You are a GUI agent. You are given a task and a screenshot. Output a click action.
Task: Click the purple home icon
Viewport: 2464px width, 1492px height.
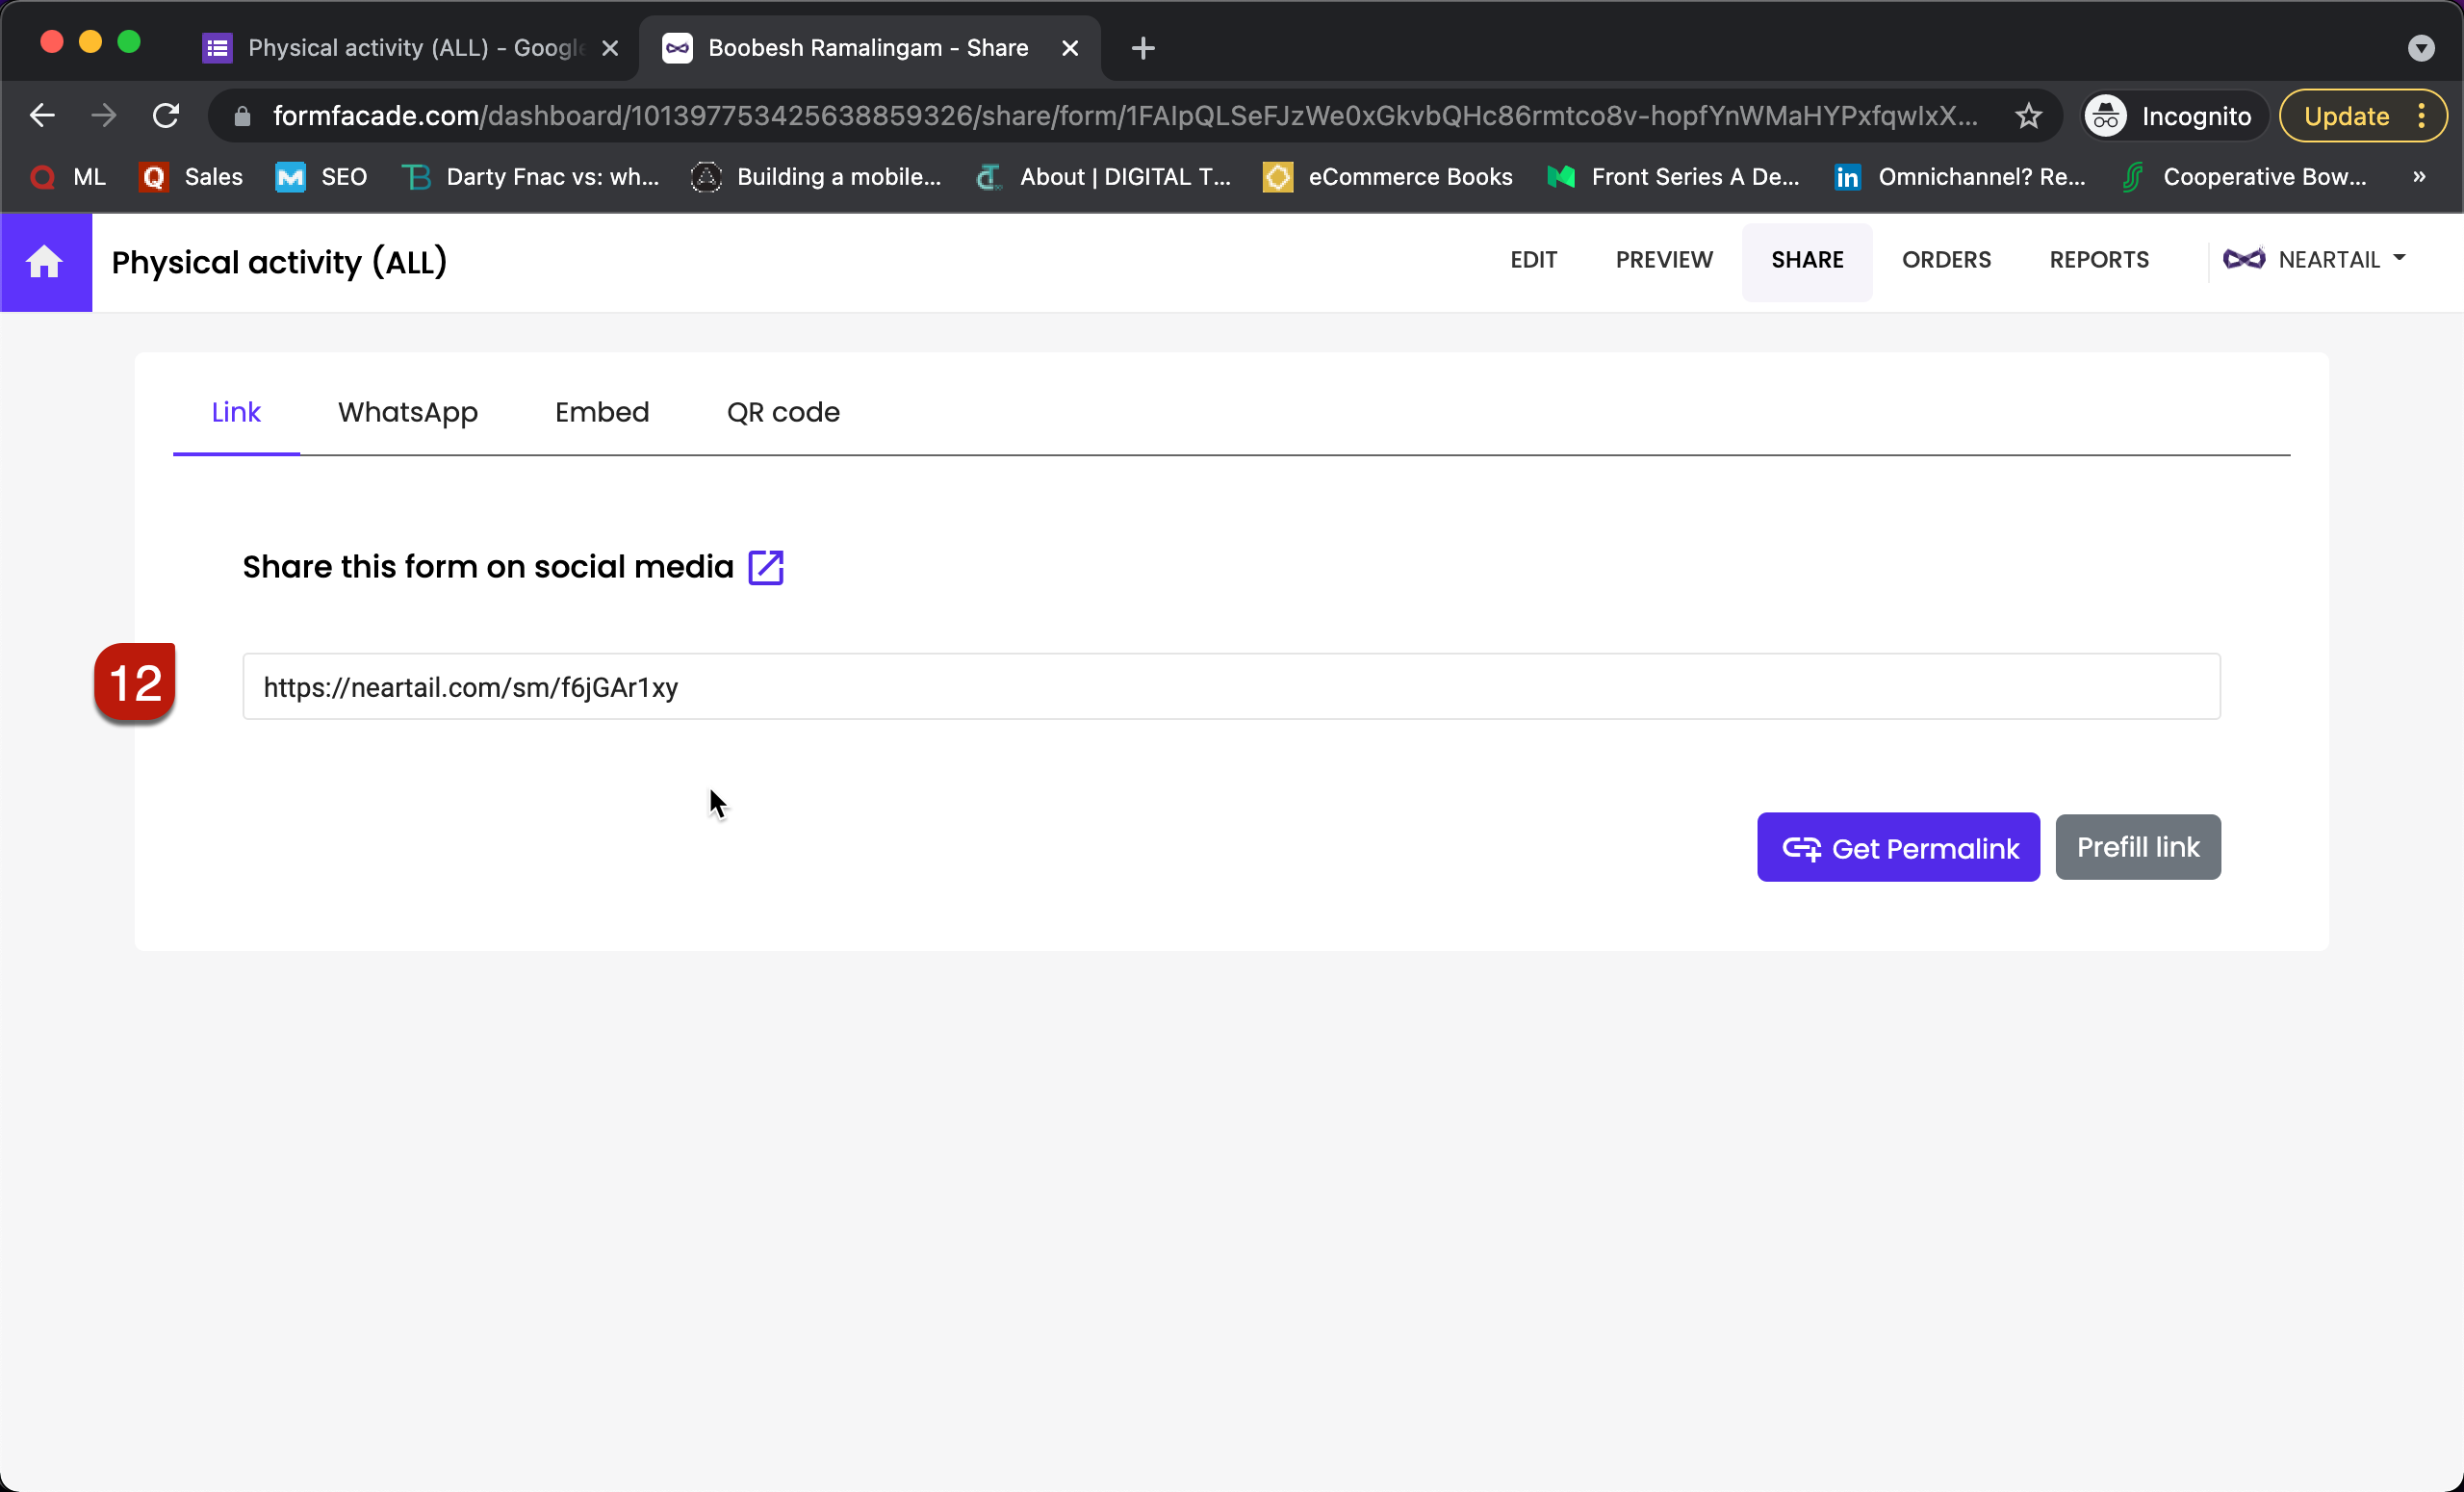pos(45,262)
